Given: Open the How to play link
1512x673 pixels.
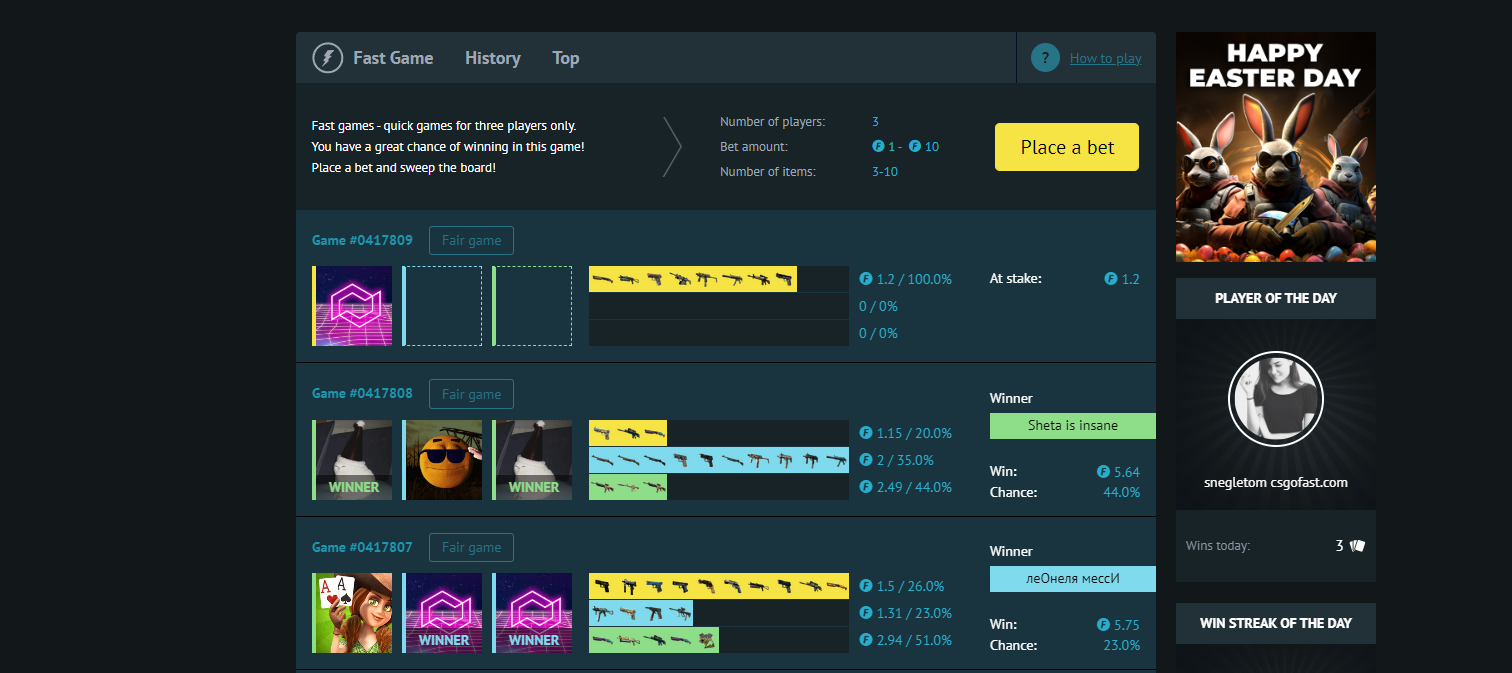Looking at the screenshot, I should (x=1105, y=58).
